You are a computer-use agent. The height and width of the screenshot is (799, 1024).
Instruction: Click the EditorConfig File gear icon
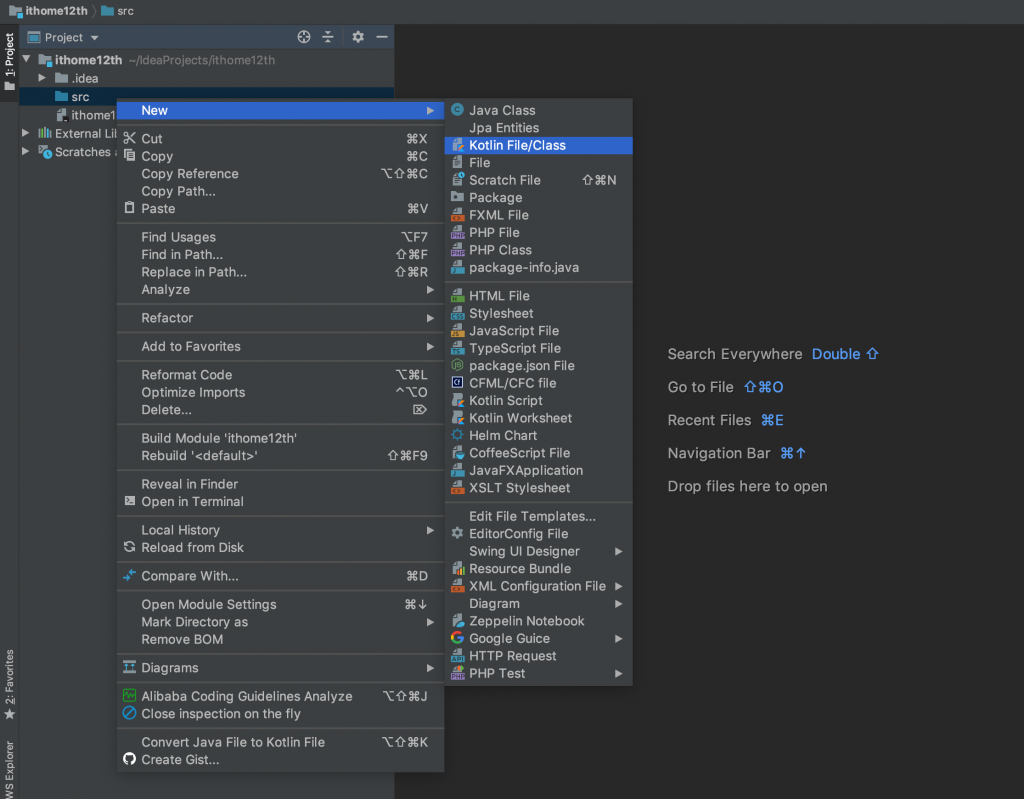458,533
